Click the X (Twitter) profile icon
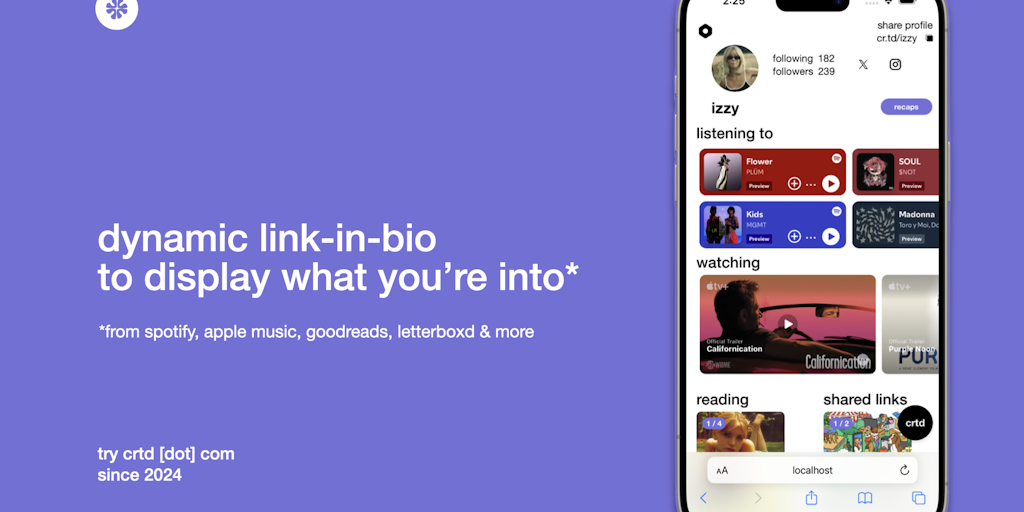Screen dimensions: 1024x512 [863, 65]
